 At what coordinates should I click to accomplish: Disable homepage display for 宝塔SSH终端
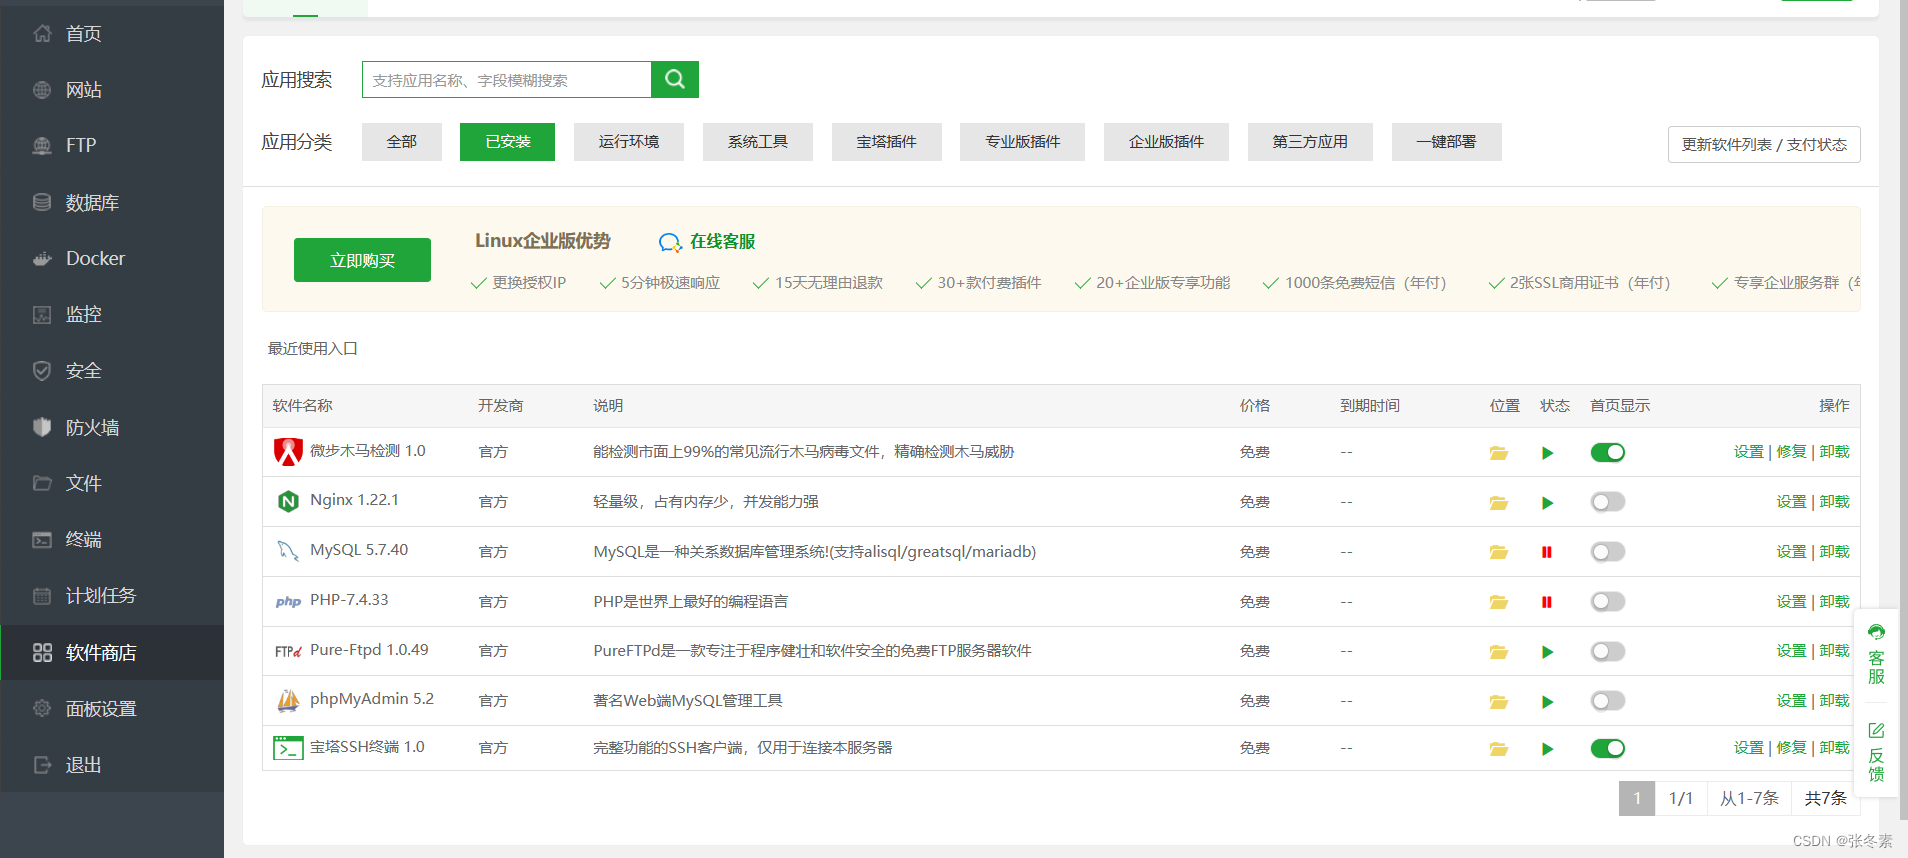(1608, 749)
